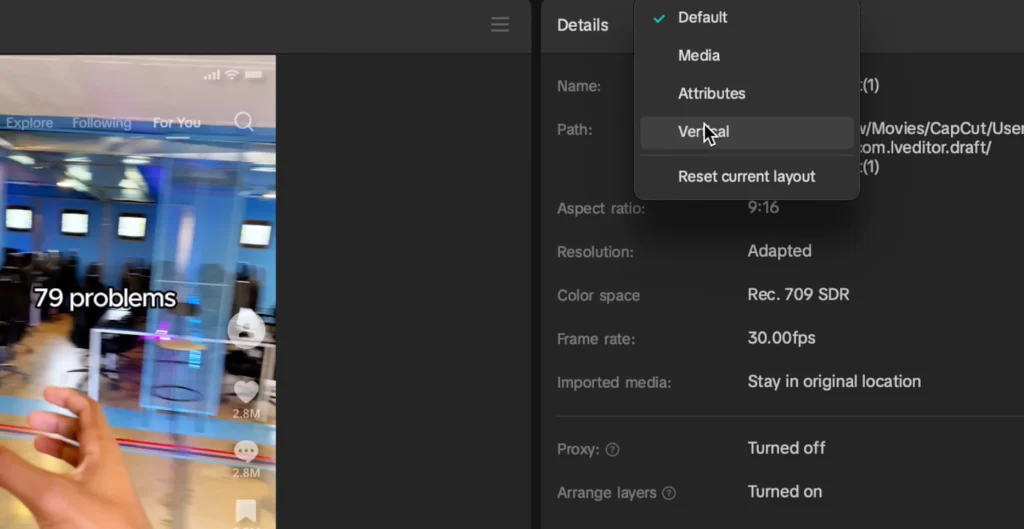Click the Details panel title

coord(583,25)
